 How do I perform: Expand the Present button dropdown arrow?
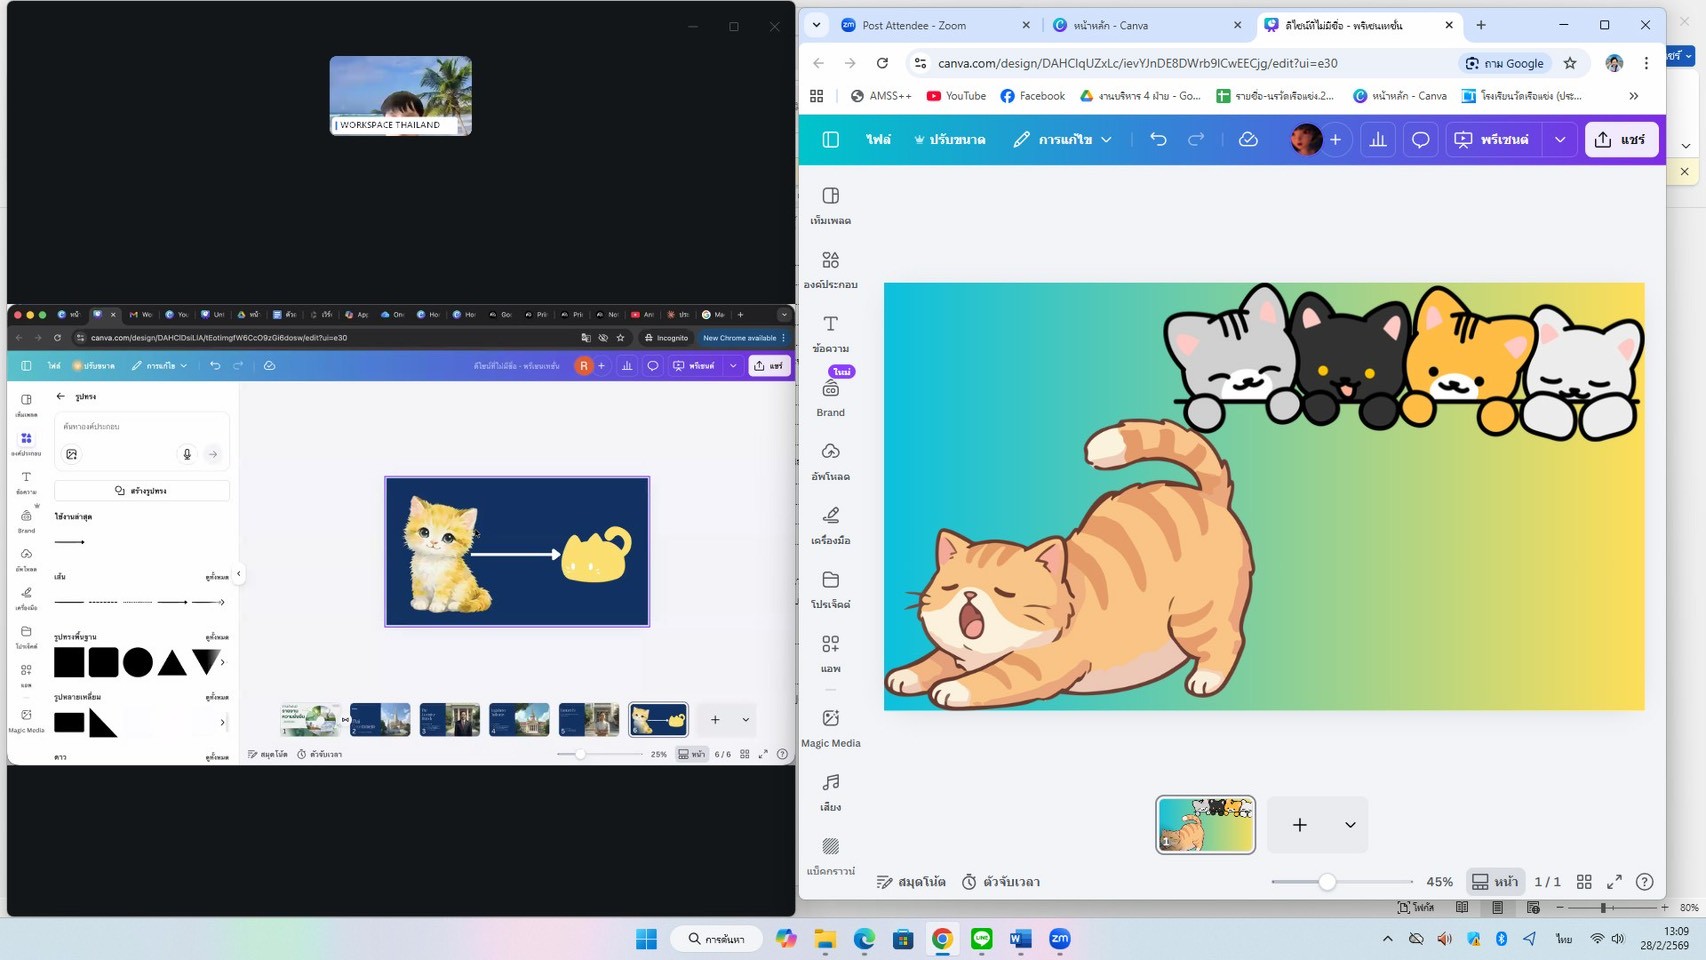[1560, 140]
